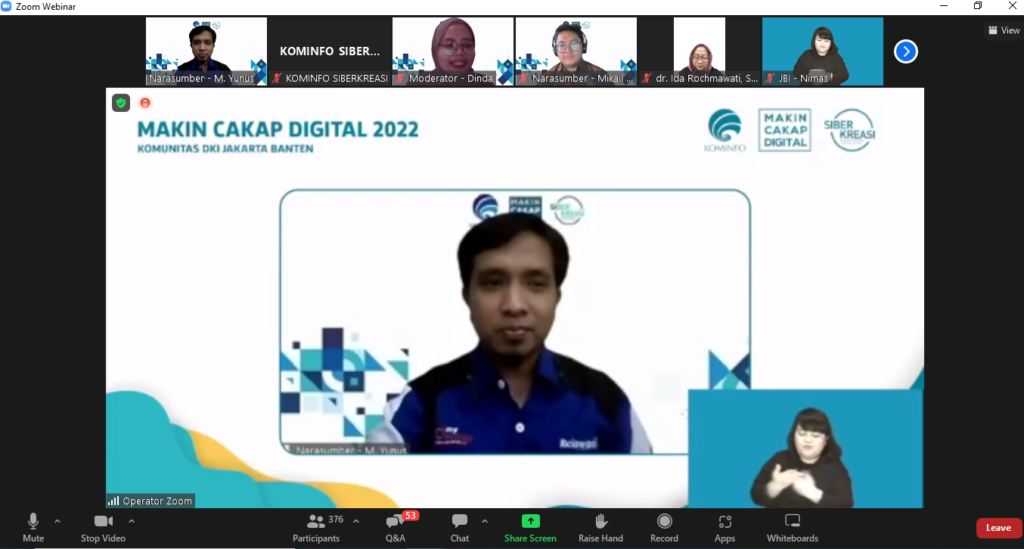Viewport: 1024px width, 549px height.
Task: Expand audio options arrow beside Mute
Action: pos(57,521)
